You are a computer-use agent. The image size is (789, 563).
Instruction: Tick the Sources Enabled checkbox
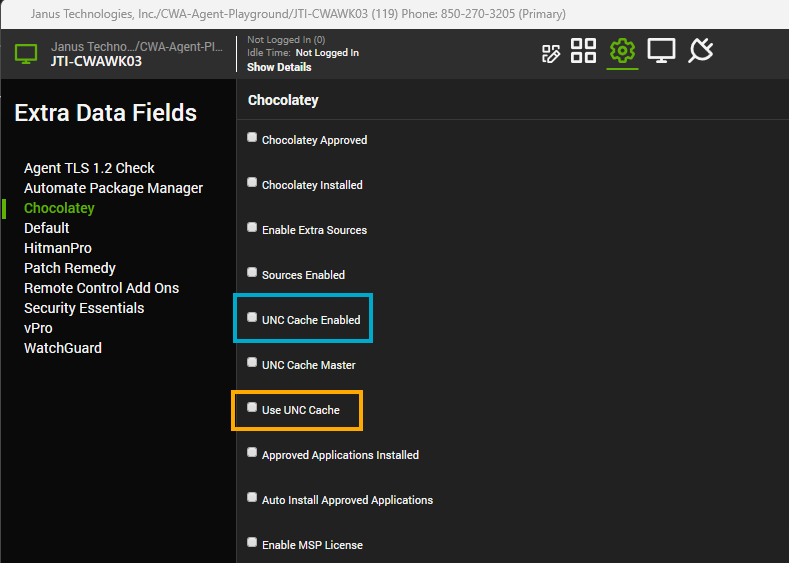pyautogui.click(x=252, y=272)
